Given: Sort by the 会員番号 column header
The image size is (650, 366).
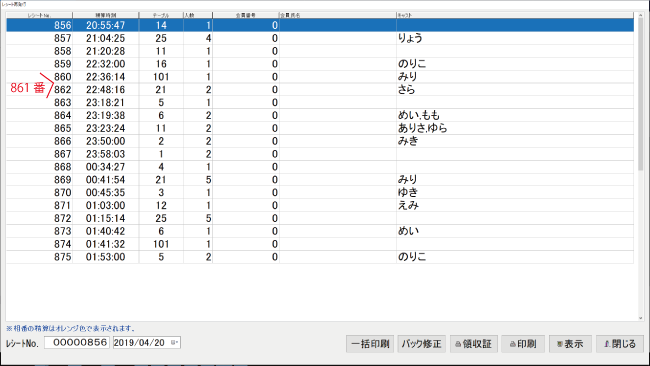Looking at the screenshot, I should 246,15.
